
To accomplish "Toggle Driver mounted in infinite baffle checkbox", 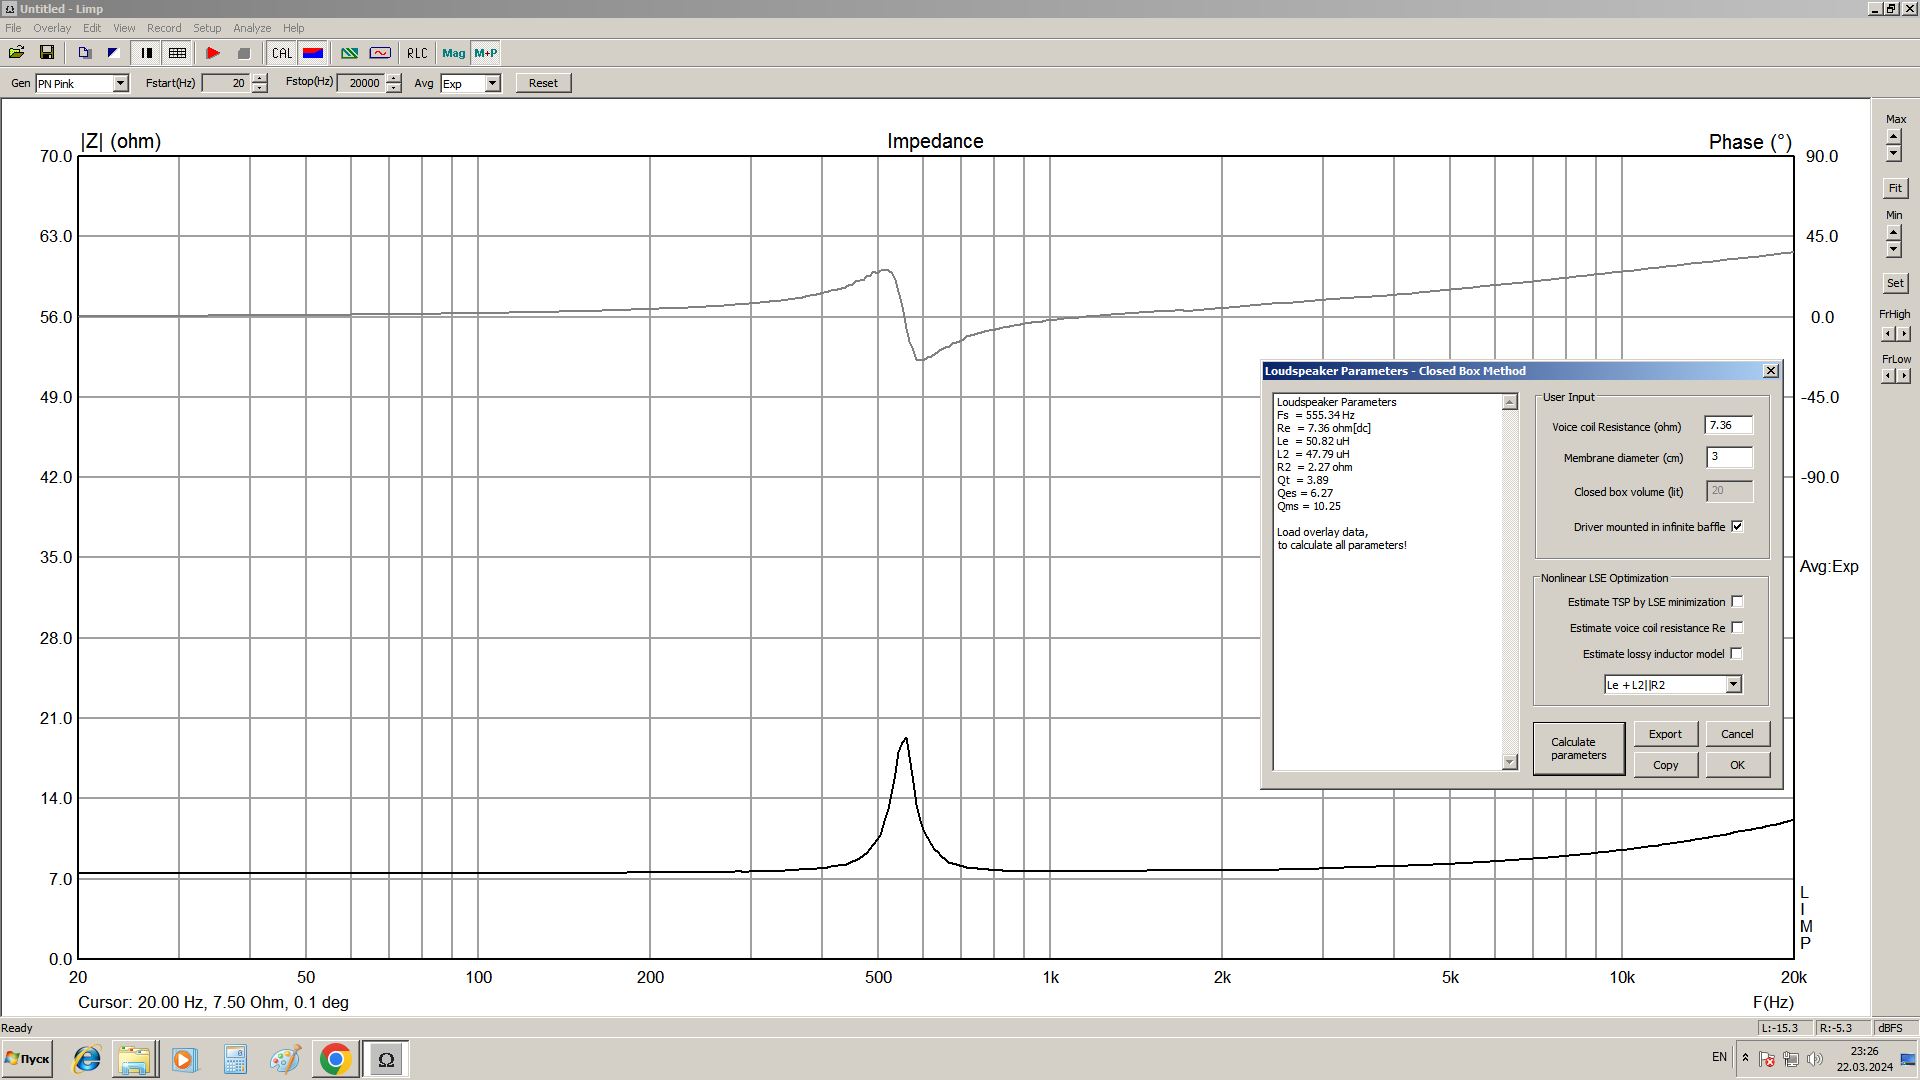I will pos(1737,527).
